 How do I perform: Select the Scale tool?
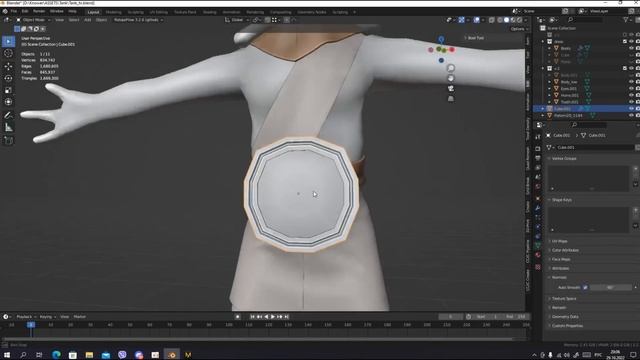(9, 90)
